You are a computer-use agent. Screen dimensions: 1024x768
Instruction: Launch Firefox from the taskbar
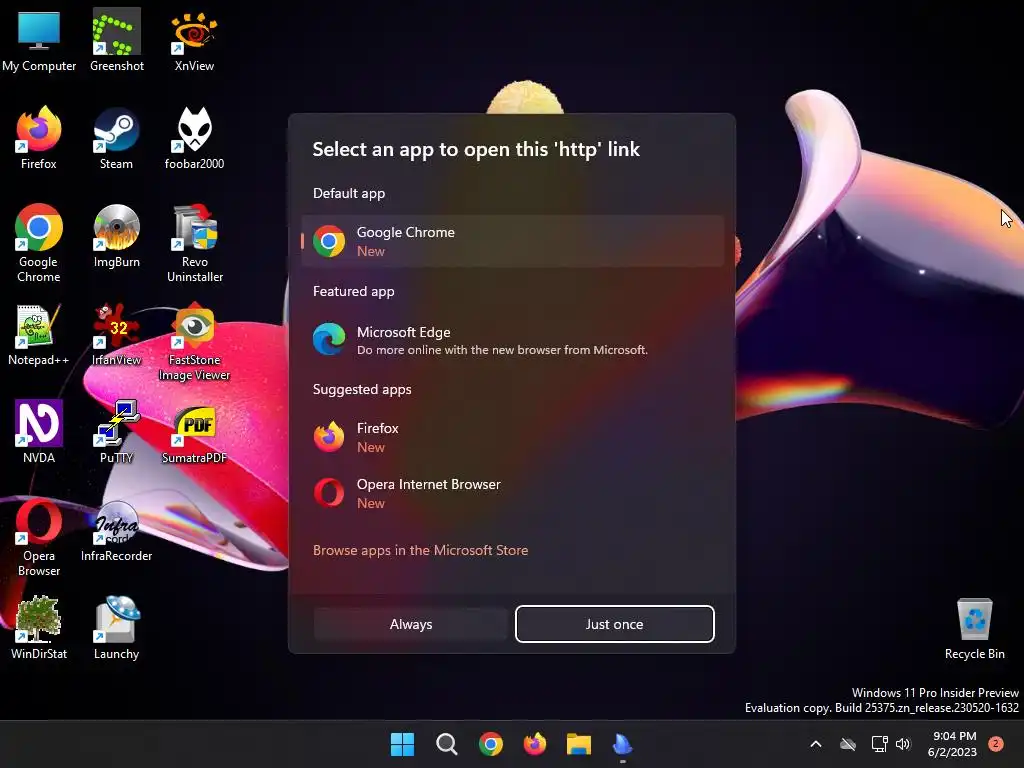[535, 744]
